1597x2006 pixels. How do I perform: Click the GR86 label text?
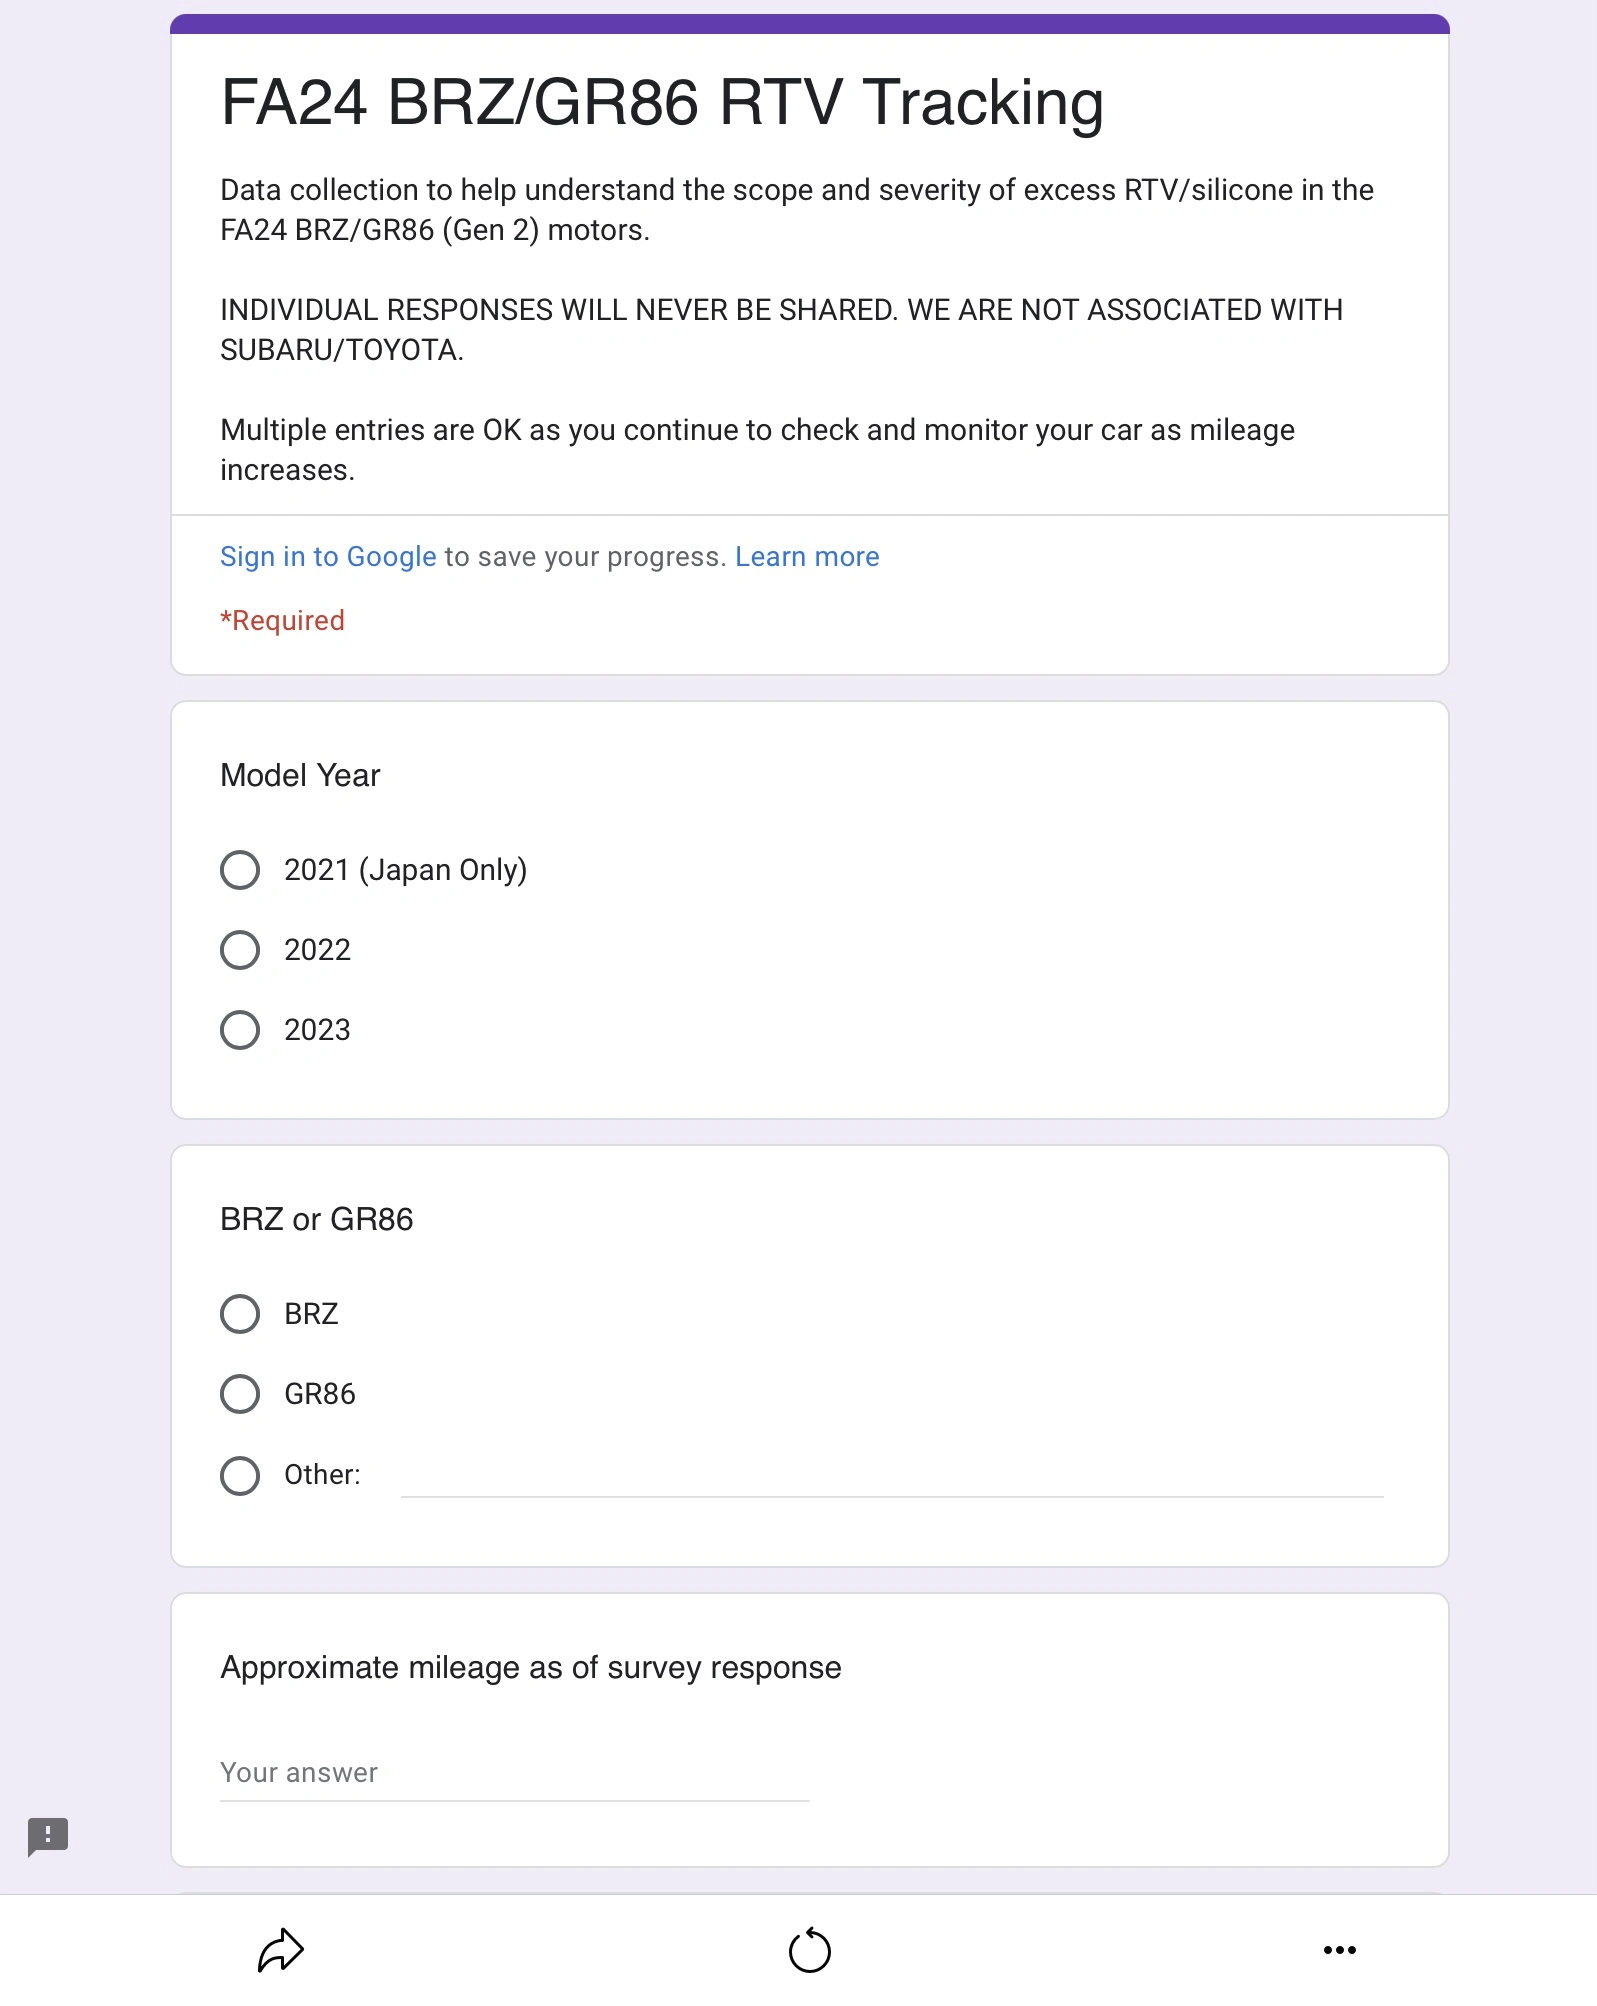320,1394
